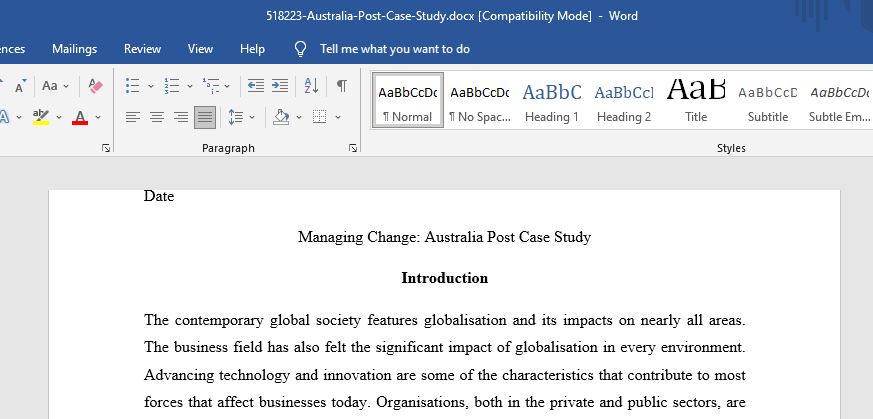Toggle Align Left paragraph alignment
The height and width of the screenshot is (419, 873).
[133, 117]
